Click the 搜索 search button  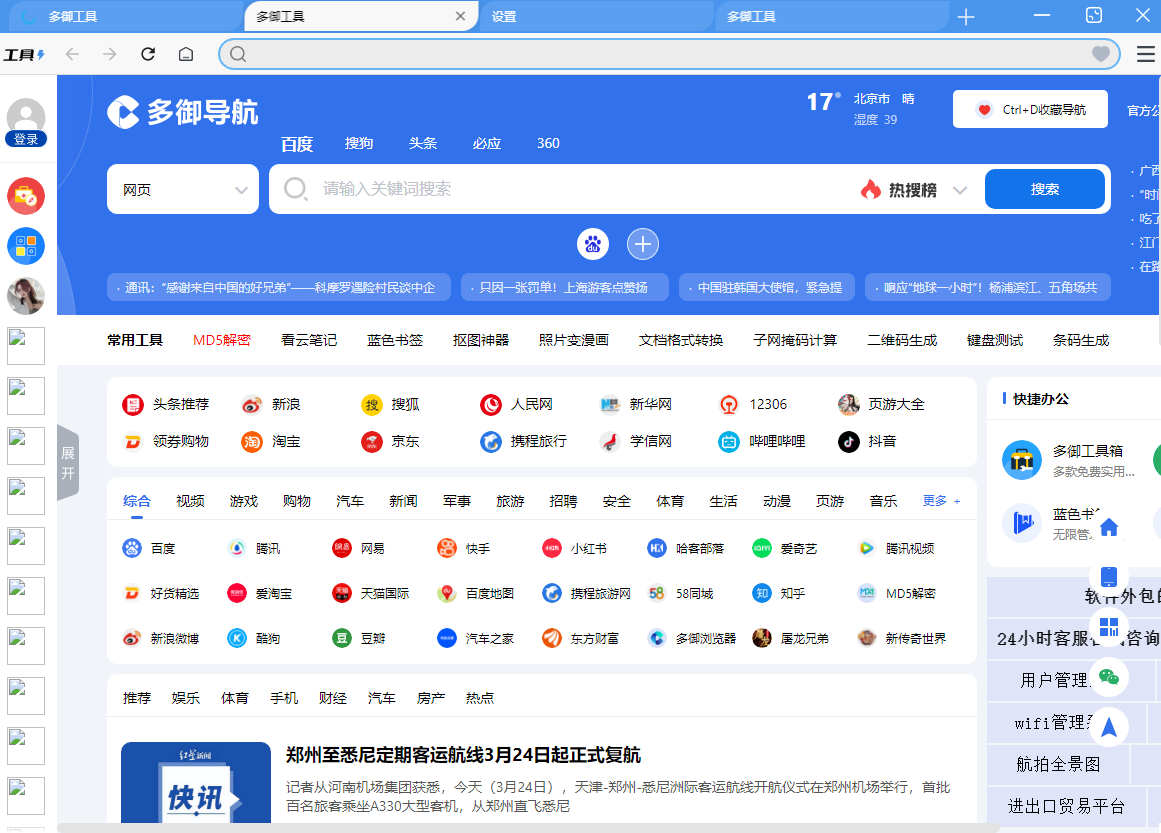1044,188
